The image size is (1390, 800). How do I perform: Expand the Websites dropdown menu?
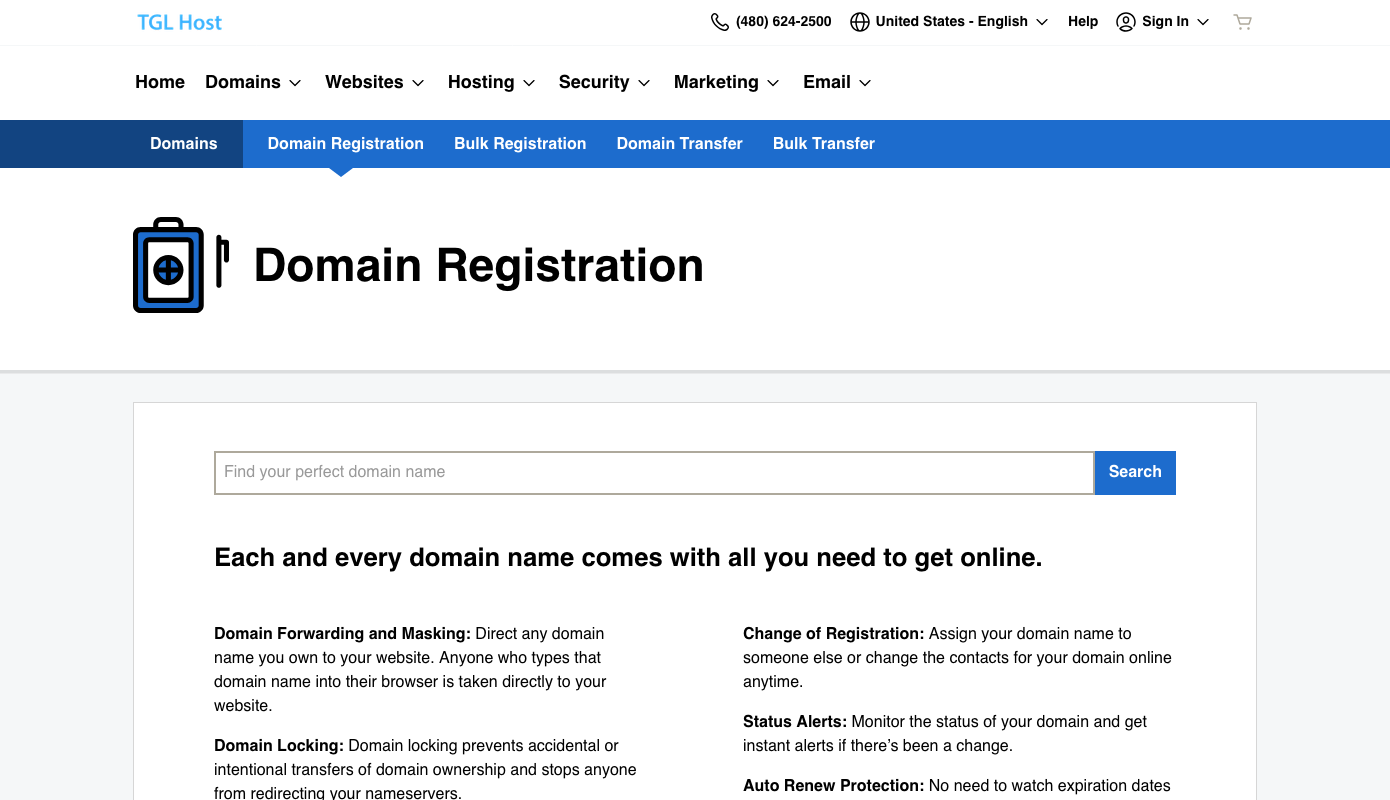coord(375,82)
